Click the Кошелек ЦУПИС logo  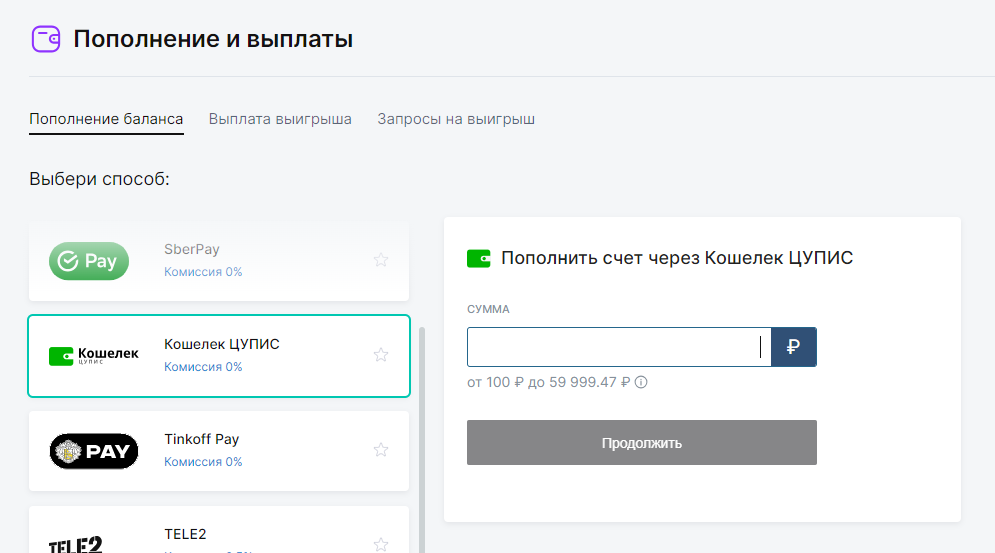tap(94, 356)
